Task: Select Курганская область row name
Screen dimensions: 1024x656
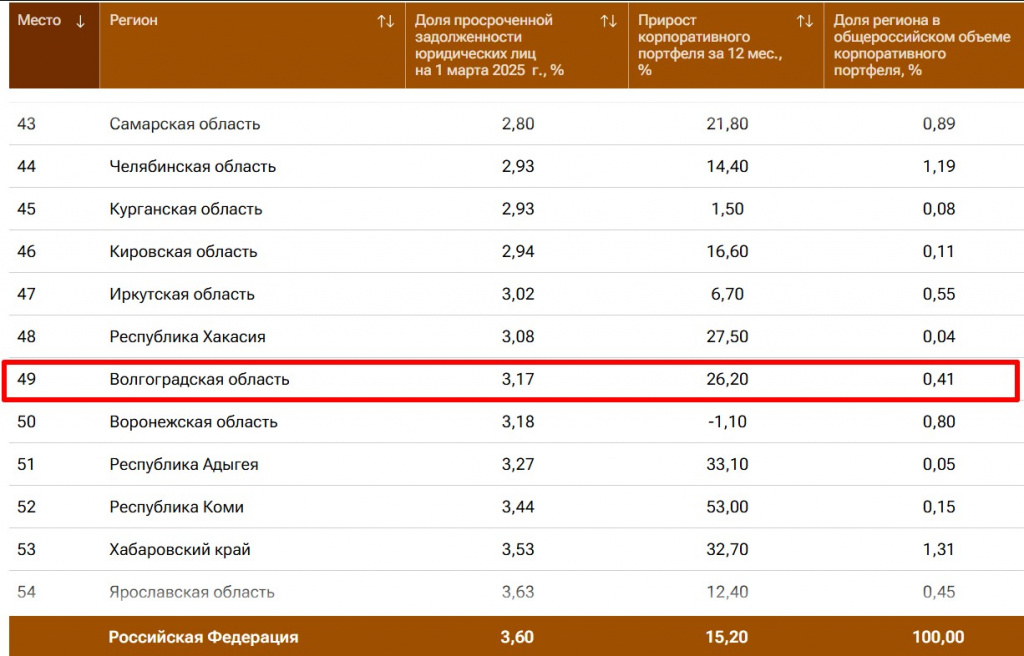Action: click(x=185, y=209)
